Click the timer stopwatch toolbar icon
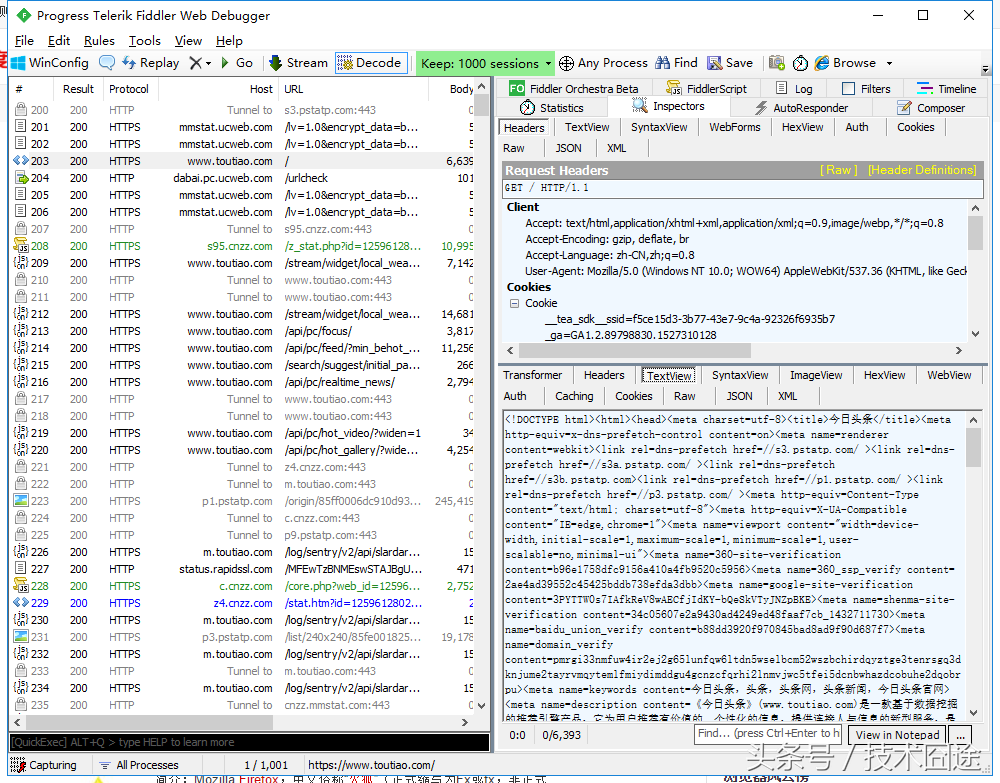Screen dimensions: 1000x783 800,63
